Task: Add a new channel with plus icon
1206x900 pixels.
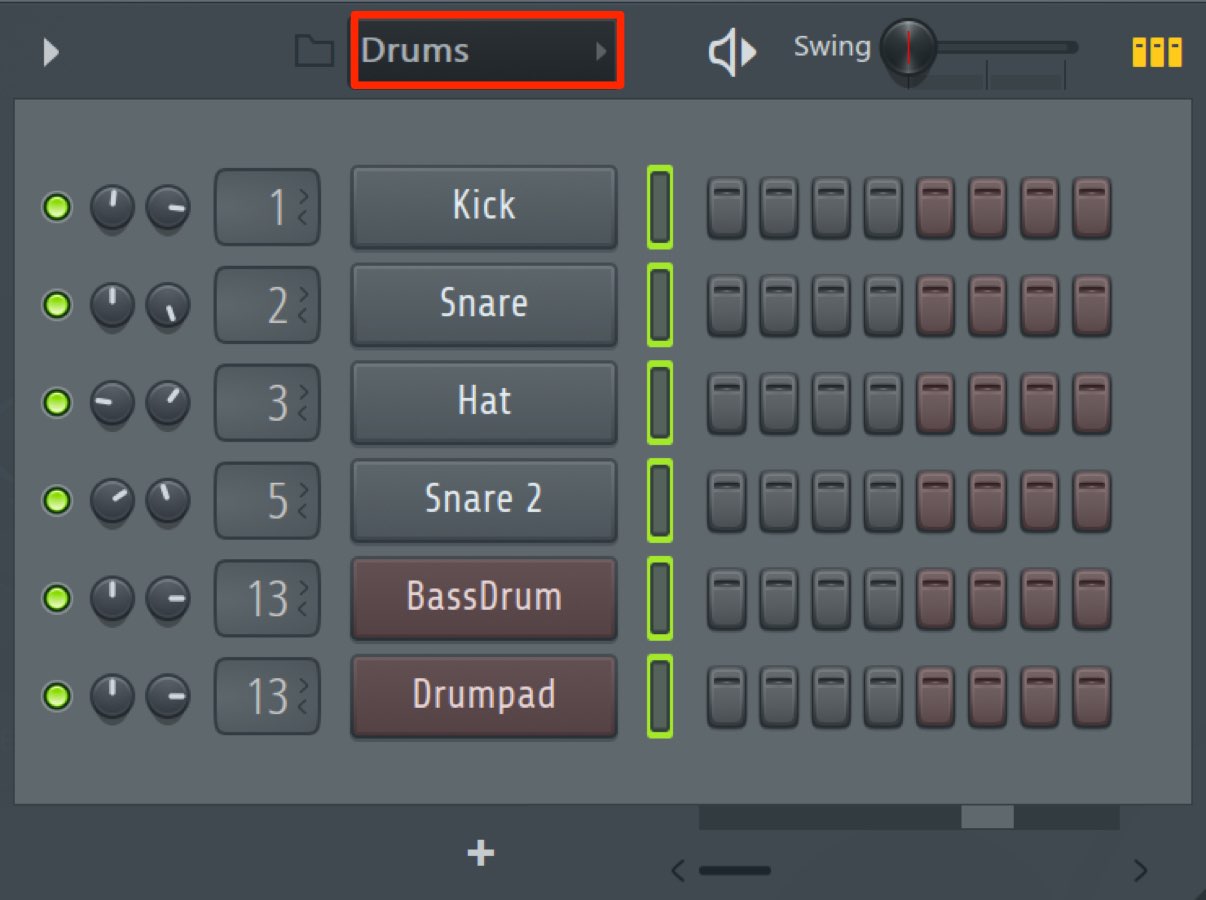Action: 481,853
